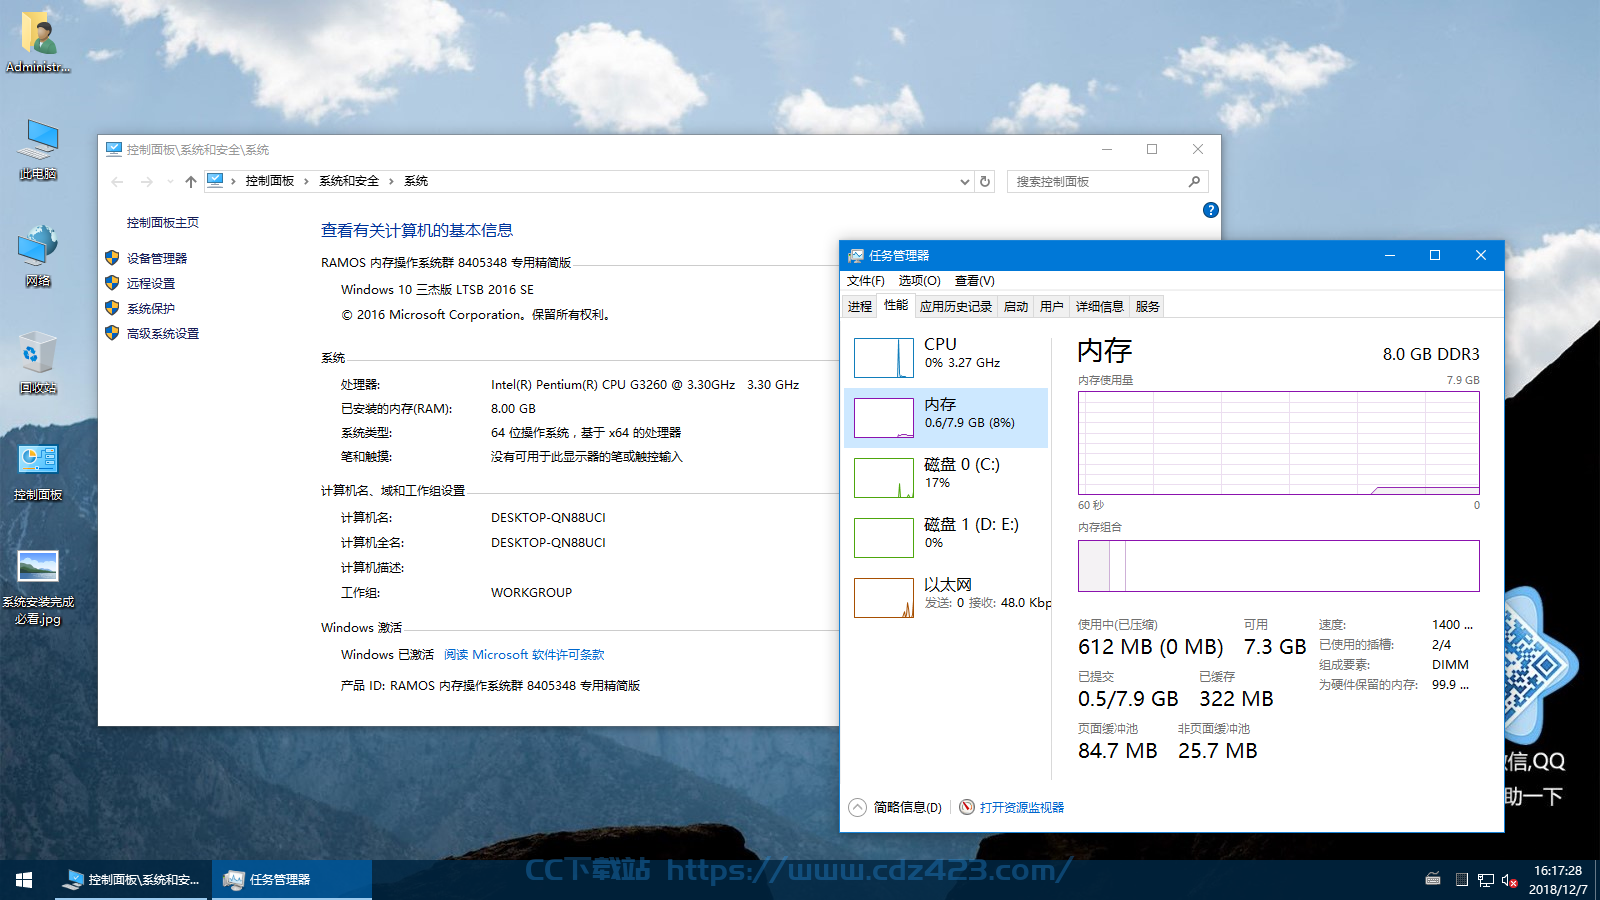Switch to the 服务 tab
The width and height of the screenshot is (1600, 900).
[1148, 307]
